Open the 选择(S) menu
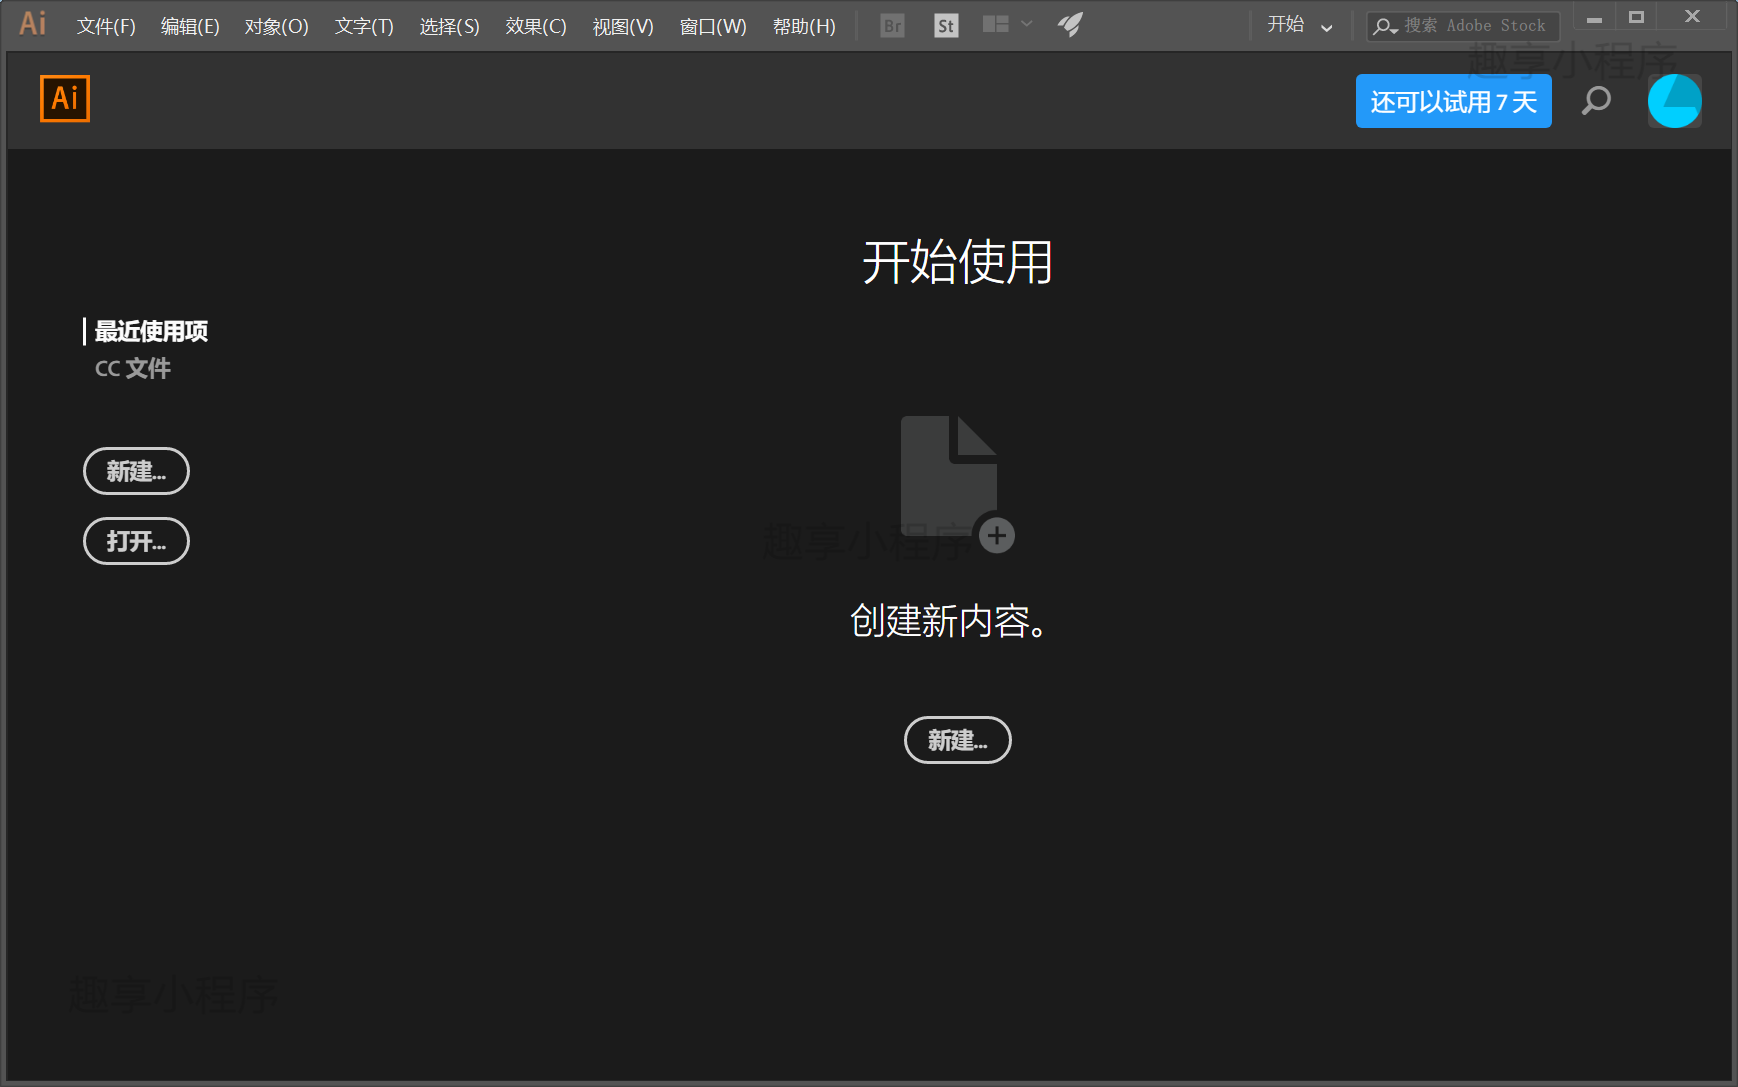Image resolution: width=1738 pixels, height=1087 pixels. pos(450,26)
